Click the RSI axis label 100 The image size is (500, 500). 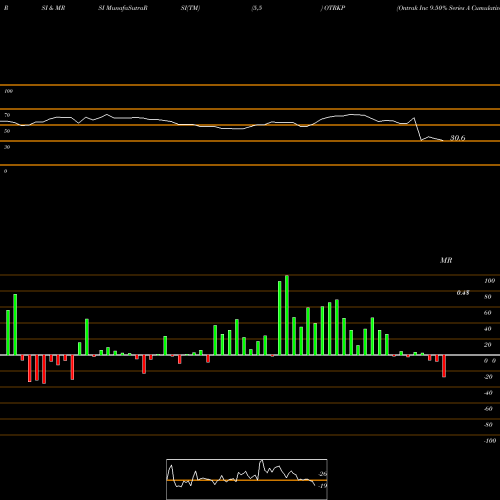click(8, 91)
